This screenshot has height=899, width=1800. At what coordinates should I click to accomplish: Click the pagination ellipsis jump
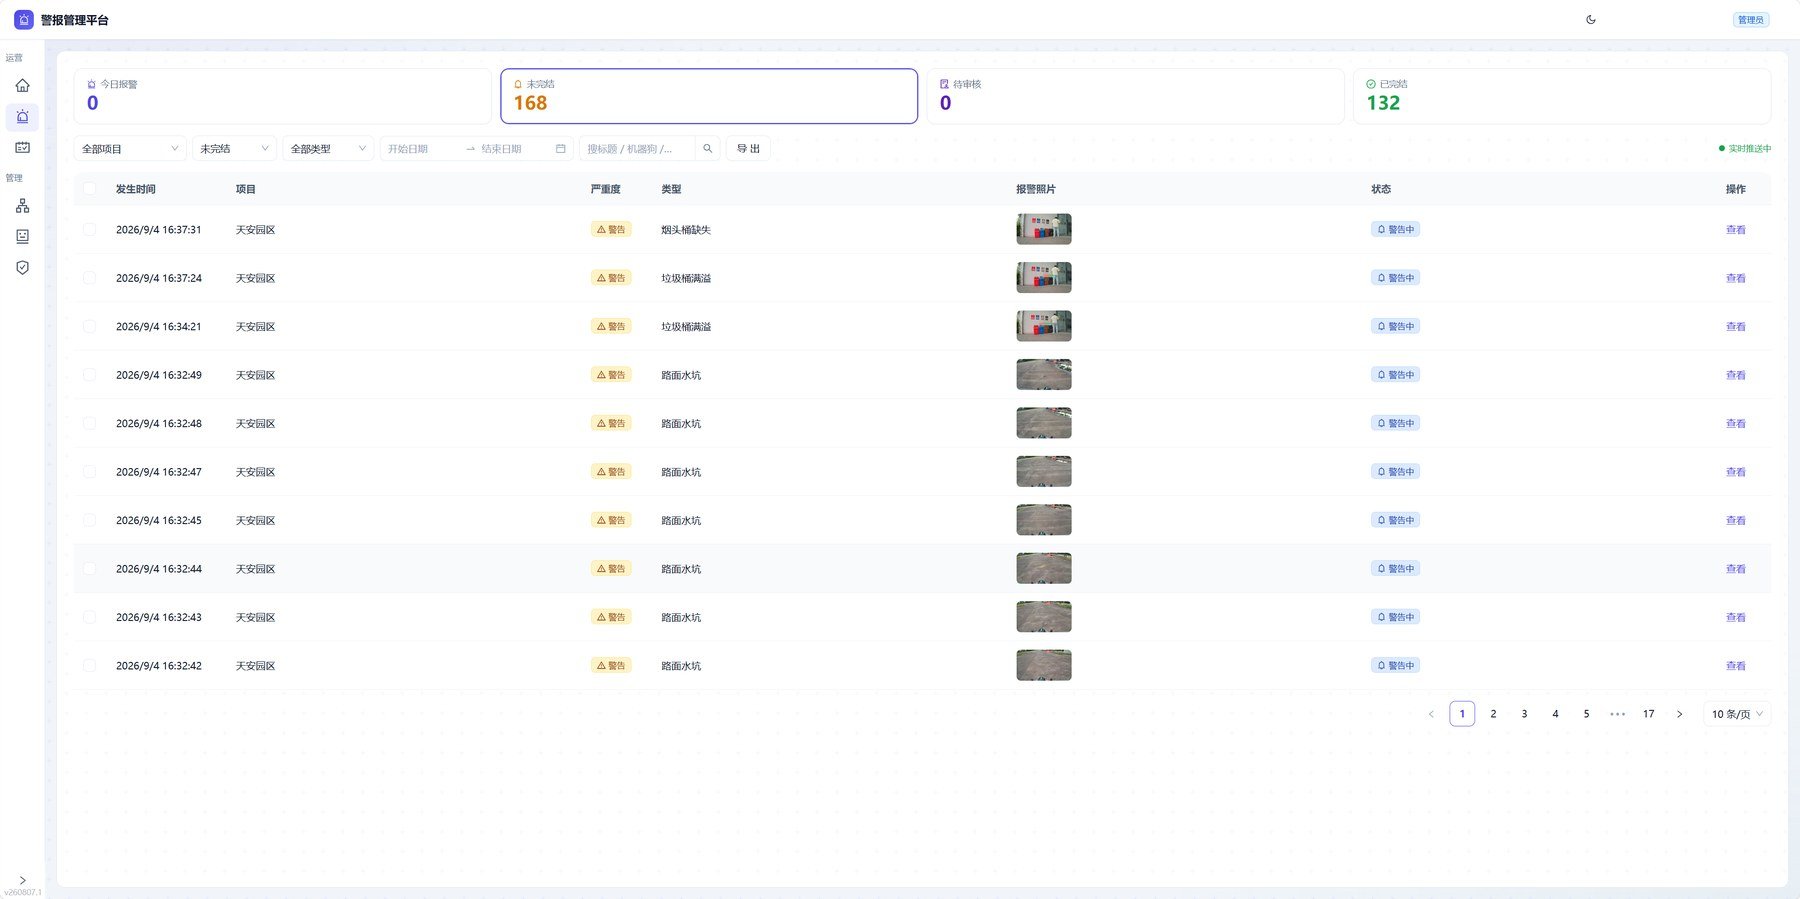1617,714
